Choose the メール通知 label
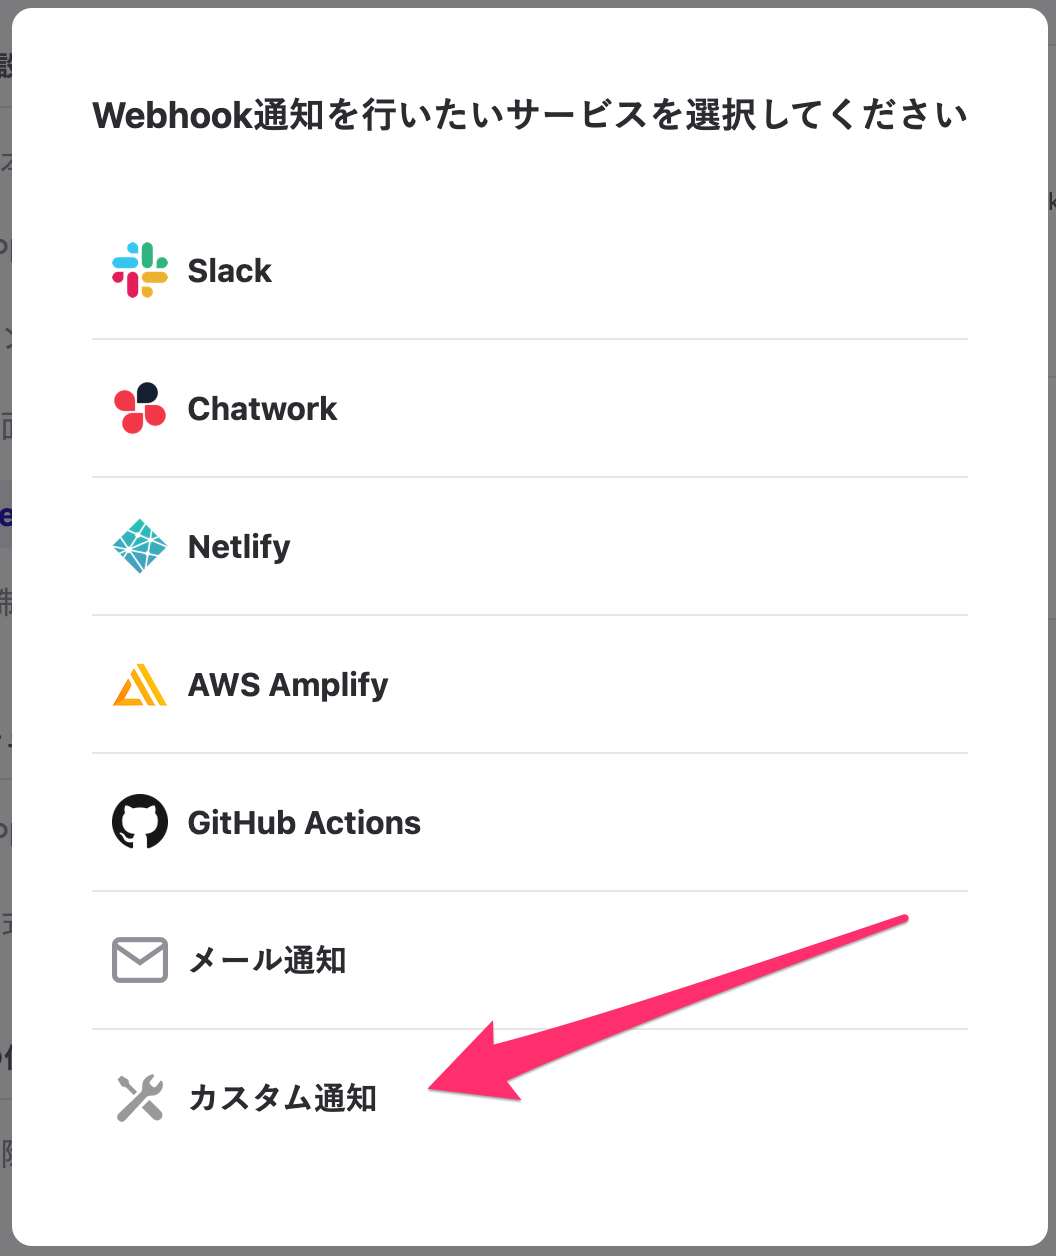The width and height of the screenshot is (1056, 1256). (267, 961)
